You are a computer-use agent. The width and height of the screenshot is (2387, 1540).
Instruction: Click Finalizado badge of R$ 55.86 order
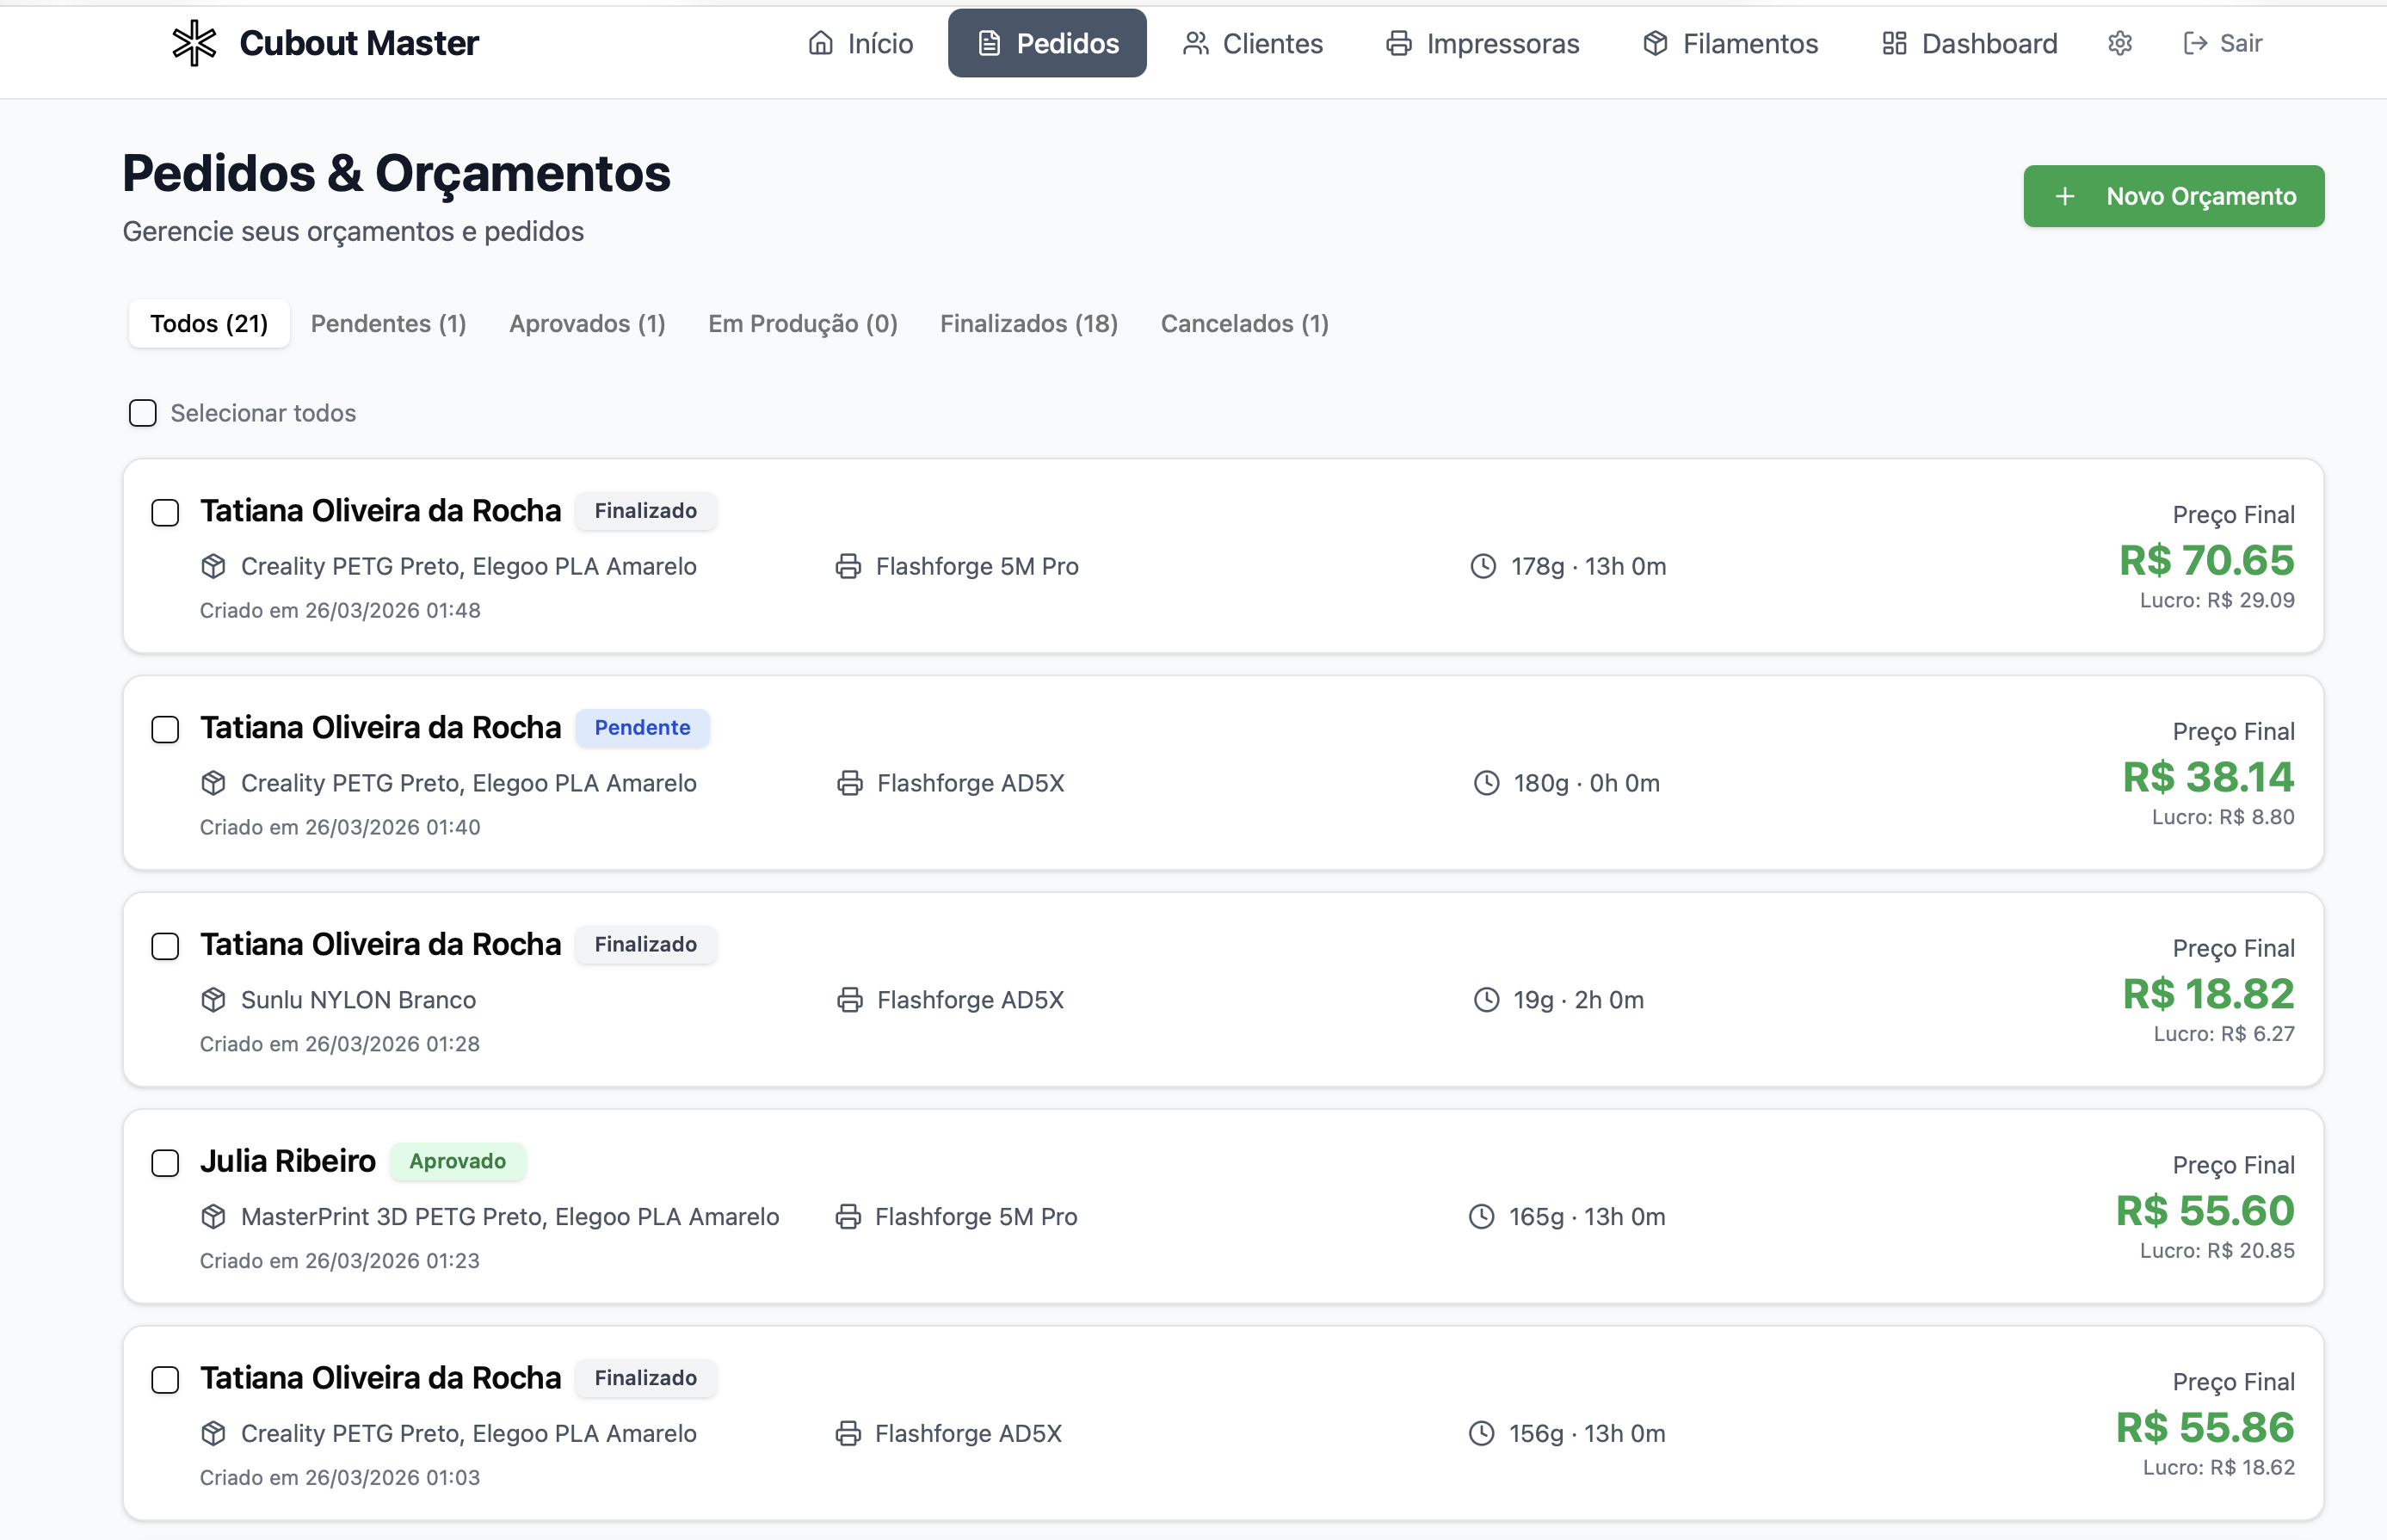point(646,1378)
